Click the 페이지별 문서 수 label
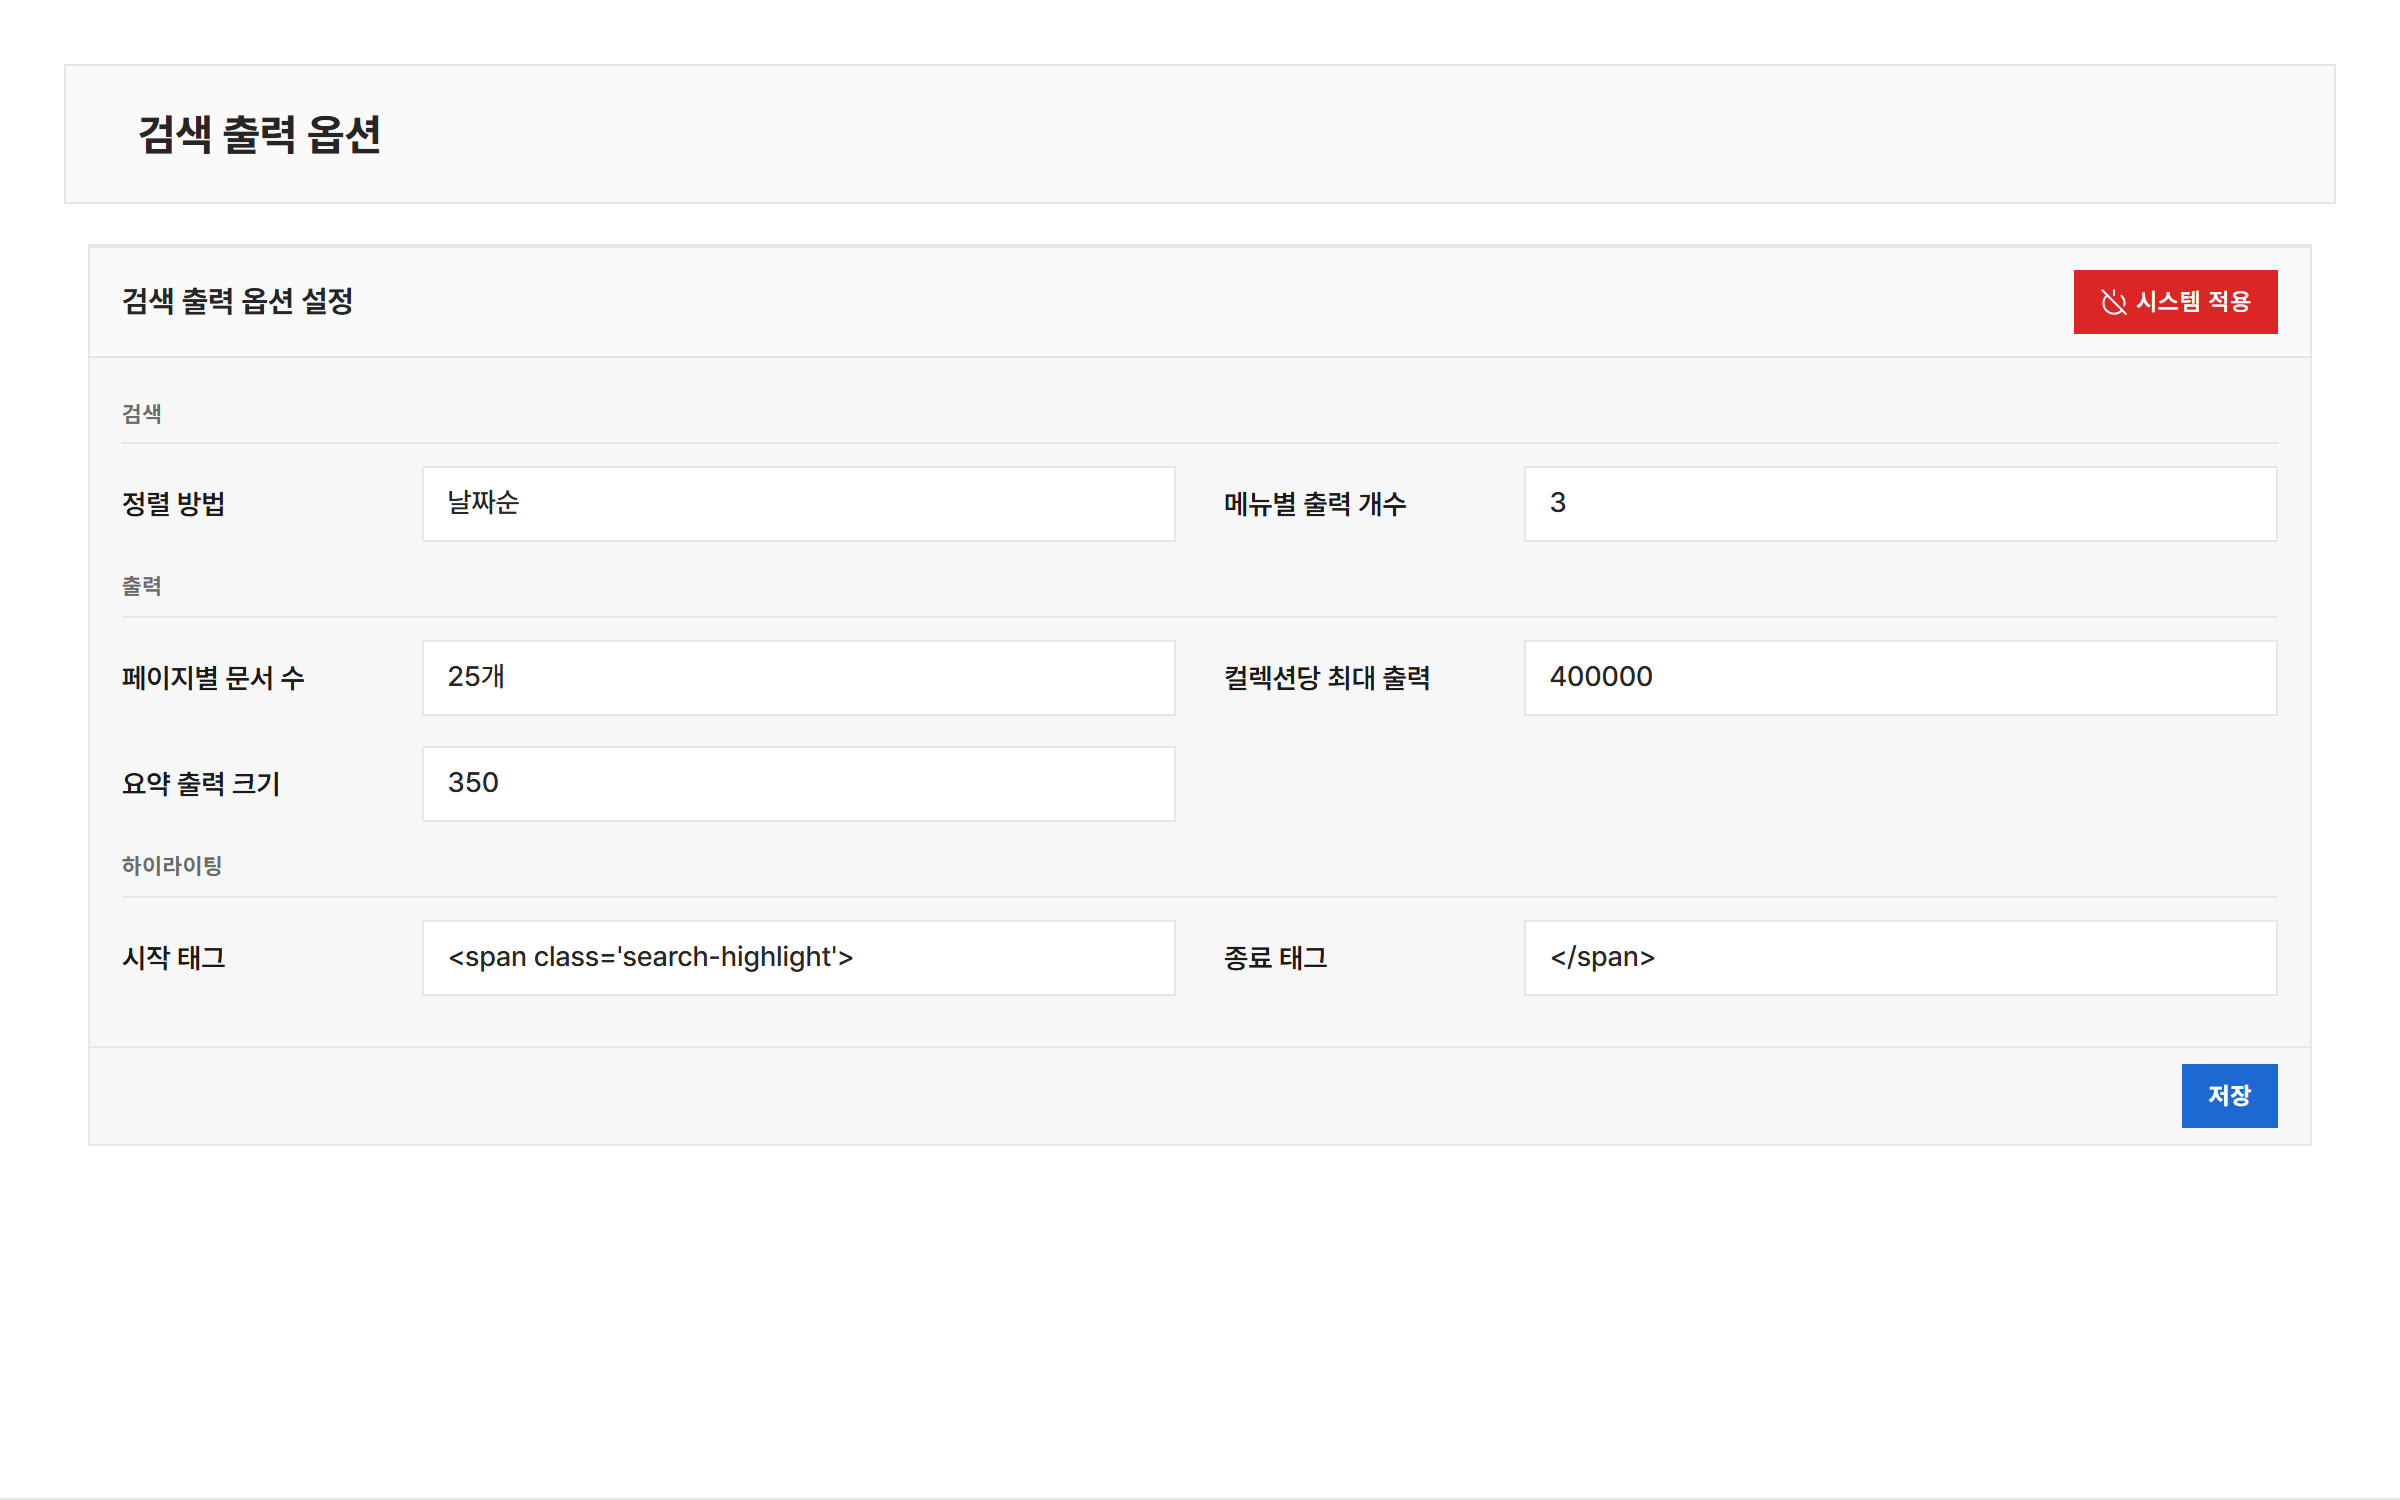Screen dimensions: 2400x1500 213,678
